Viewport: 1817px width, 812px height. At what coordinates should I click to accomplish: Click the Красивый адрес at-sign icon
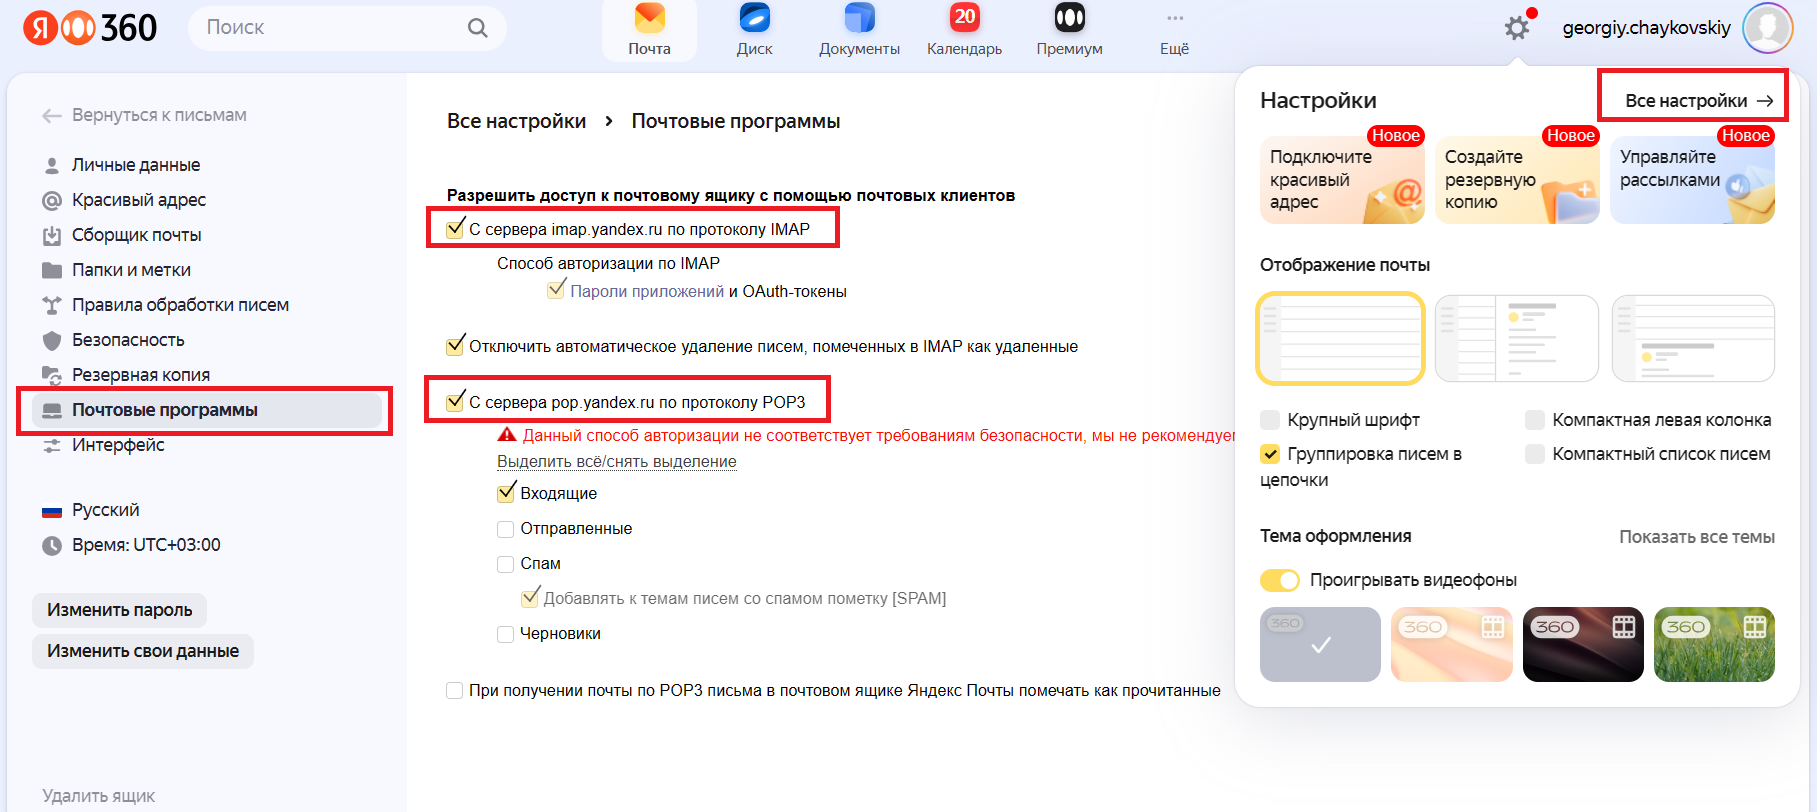coord(52,200)
